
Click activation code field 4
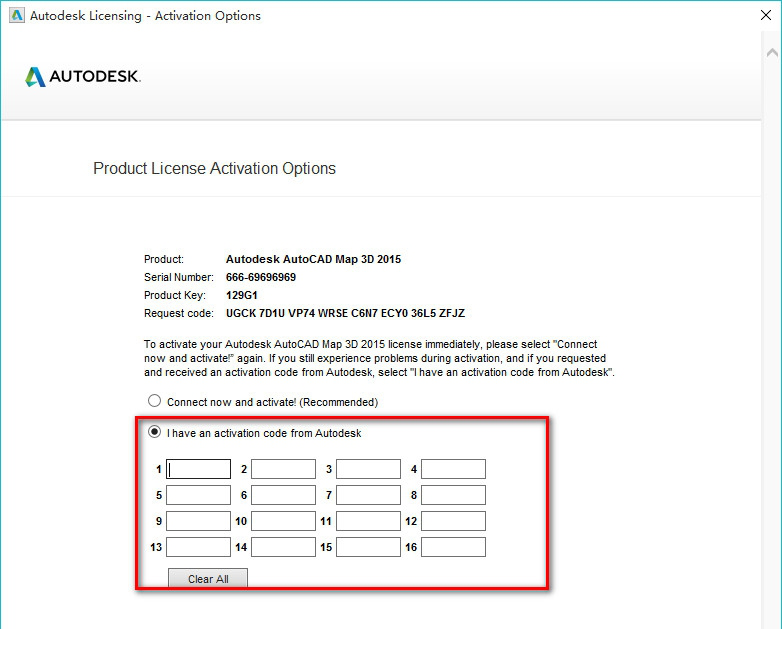(x=453, y=469)
